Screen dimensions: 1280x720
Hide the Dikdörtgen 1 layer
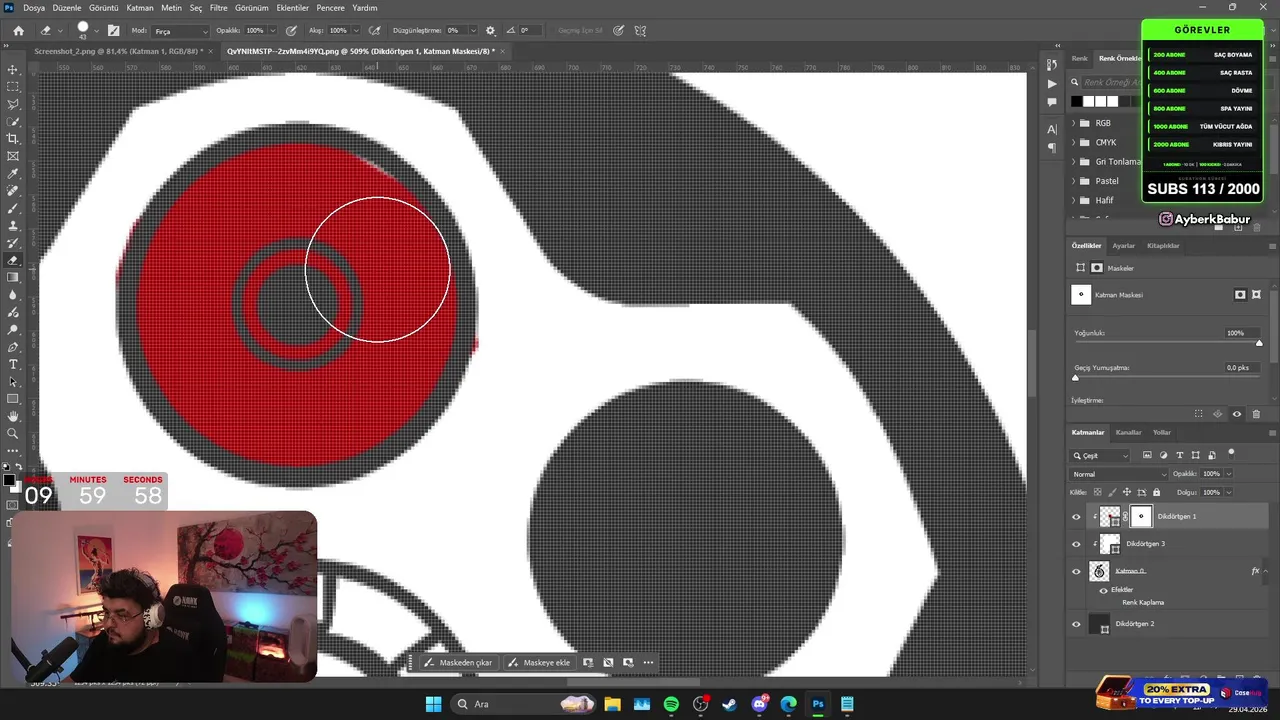(x=1076, y=517)
